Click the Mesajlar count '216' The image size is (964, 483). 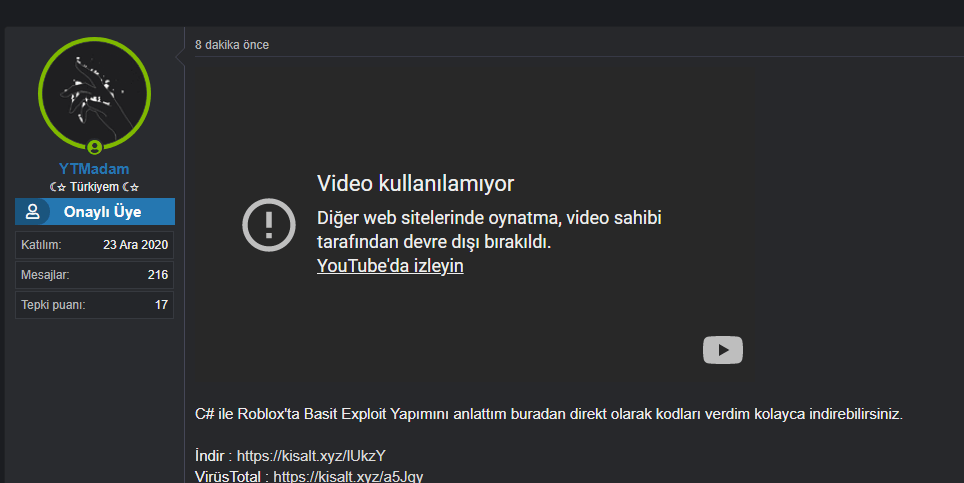point(158,275)
